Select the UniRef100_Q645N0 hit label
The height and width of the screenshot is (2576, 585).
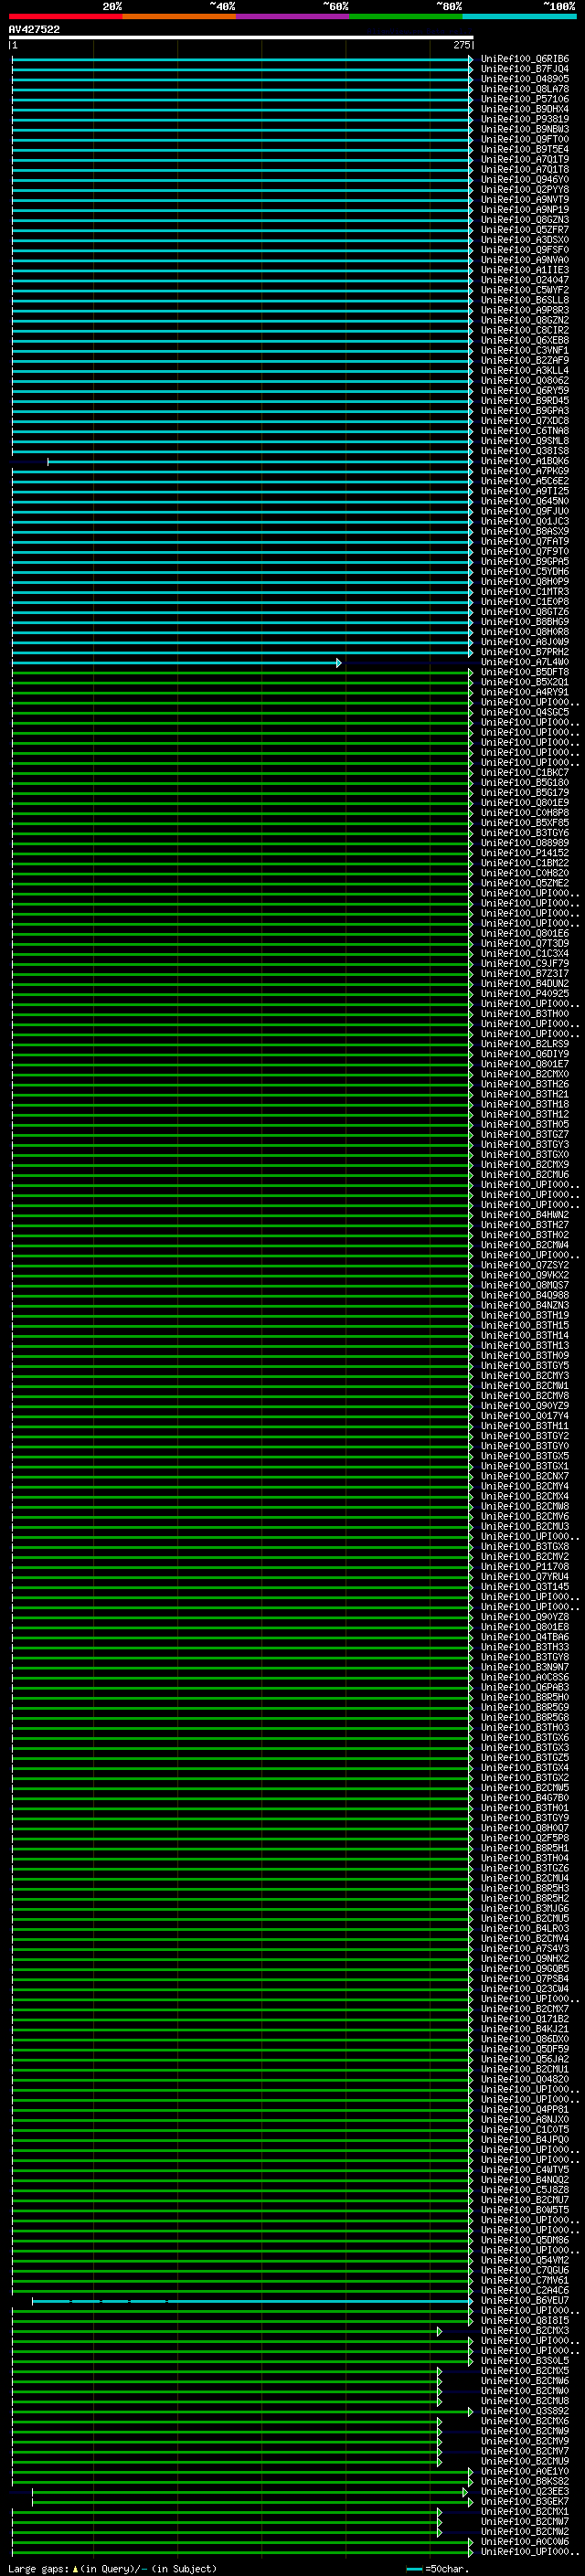pyautogui.click(x=524, y=501)
